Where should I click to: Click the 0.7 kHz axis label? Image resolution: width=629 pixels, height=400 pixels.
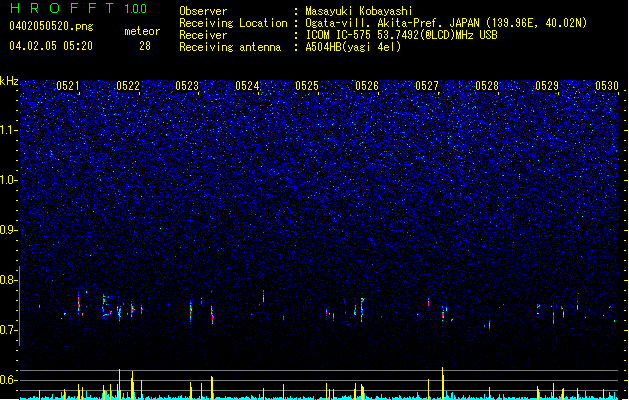9,330
